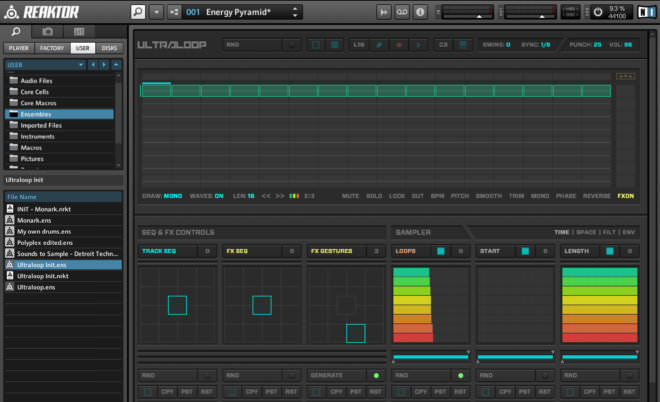Select the pencil draw tool in the Ultraloop header
Screen dimensions: 660x402
[379, 45]
